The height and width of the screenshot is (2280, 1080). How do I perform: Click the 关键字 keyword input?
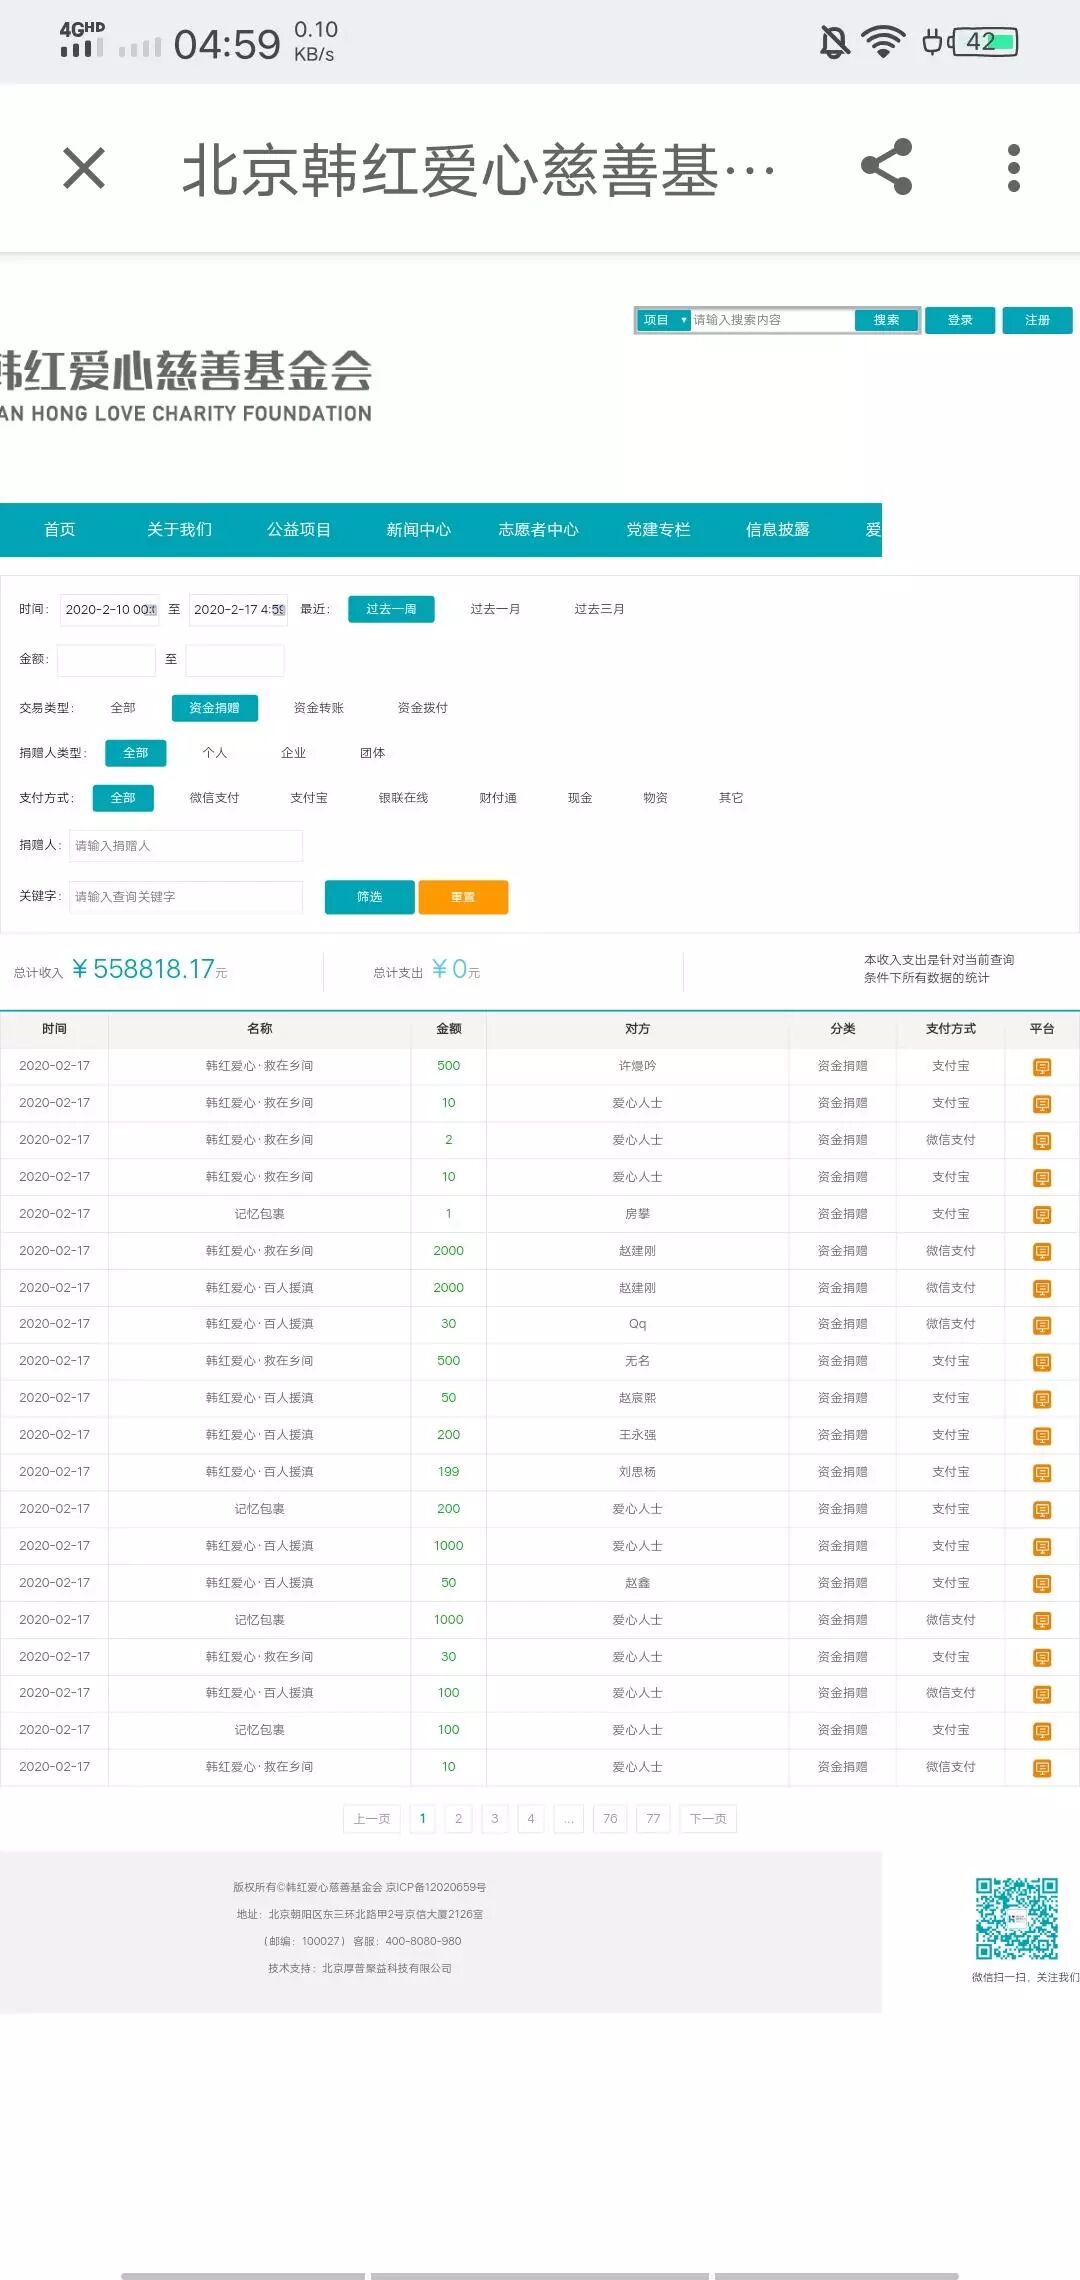(x=186, y=897)
